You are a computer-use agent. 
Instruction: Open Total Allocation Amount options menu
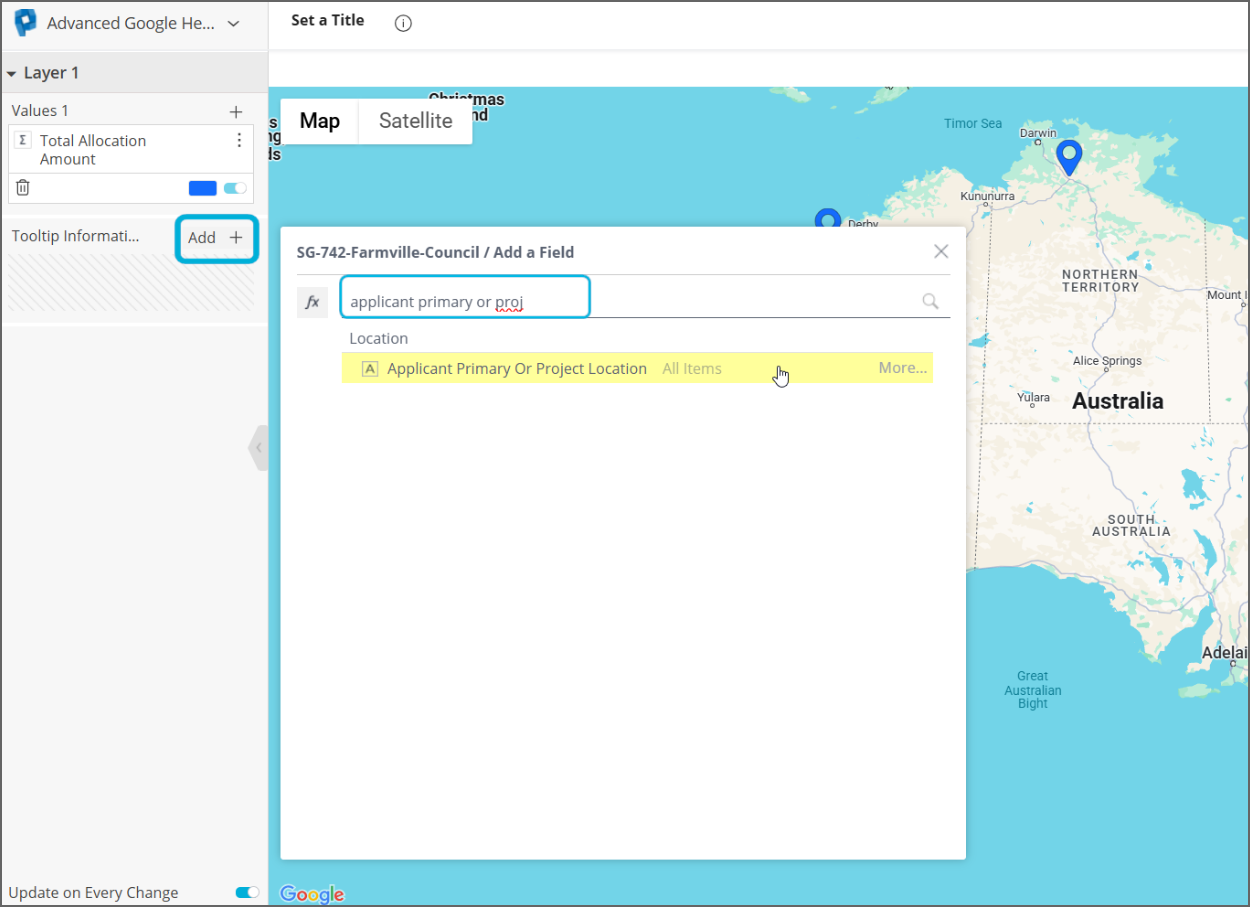(239, 141)
